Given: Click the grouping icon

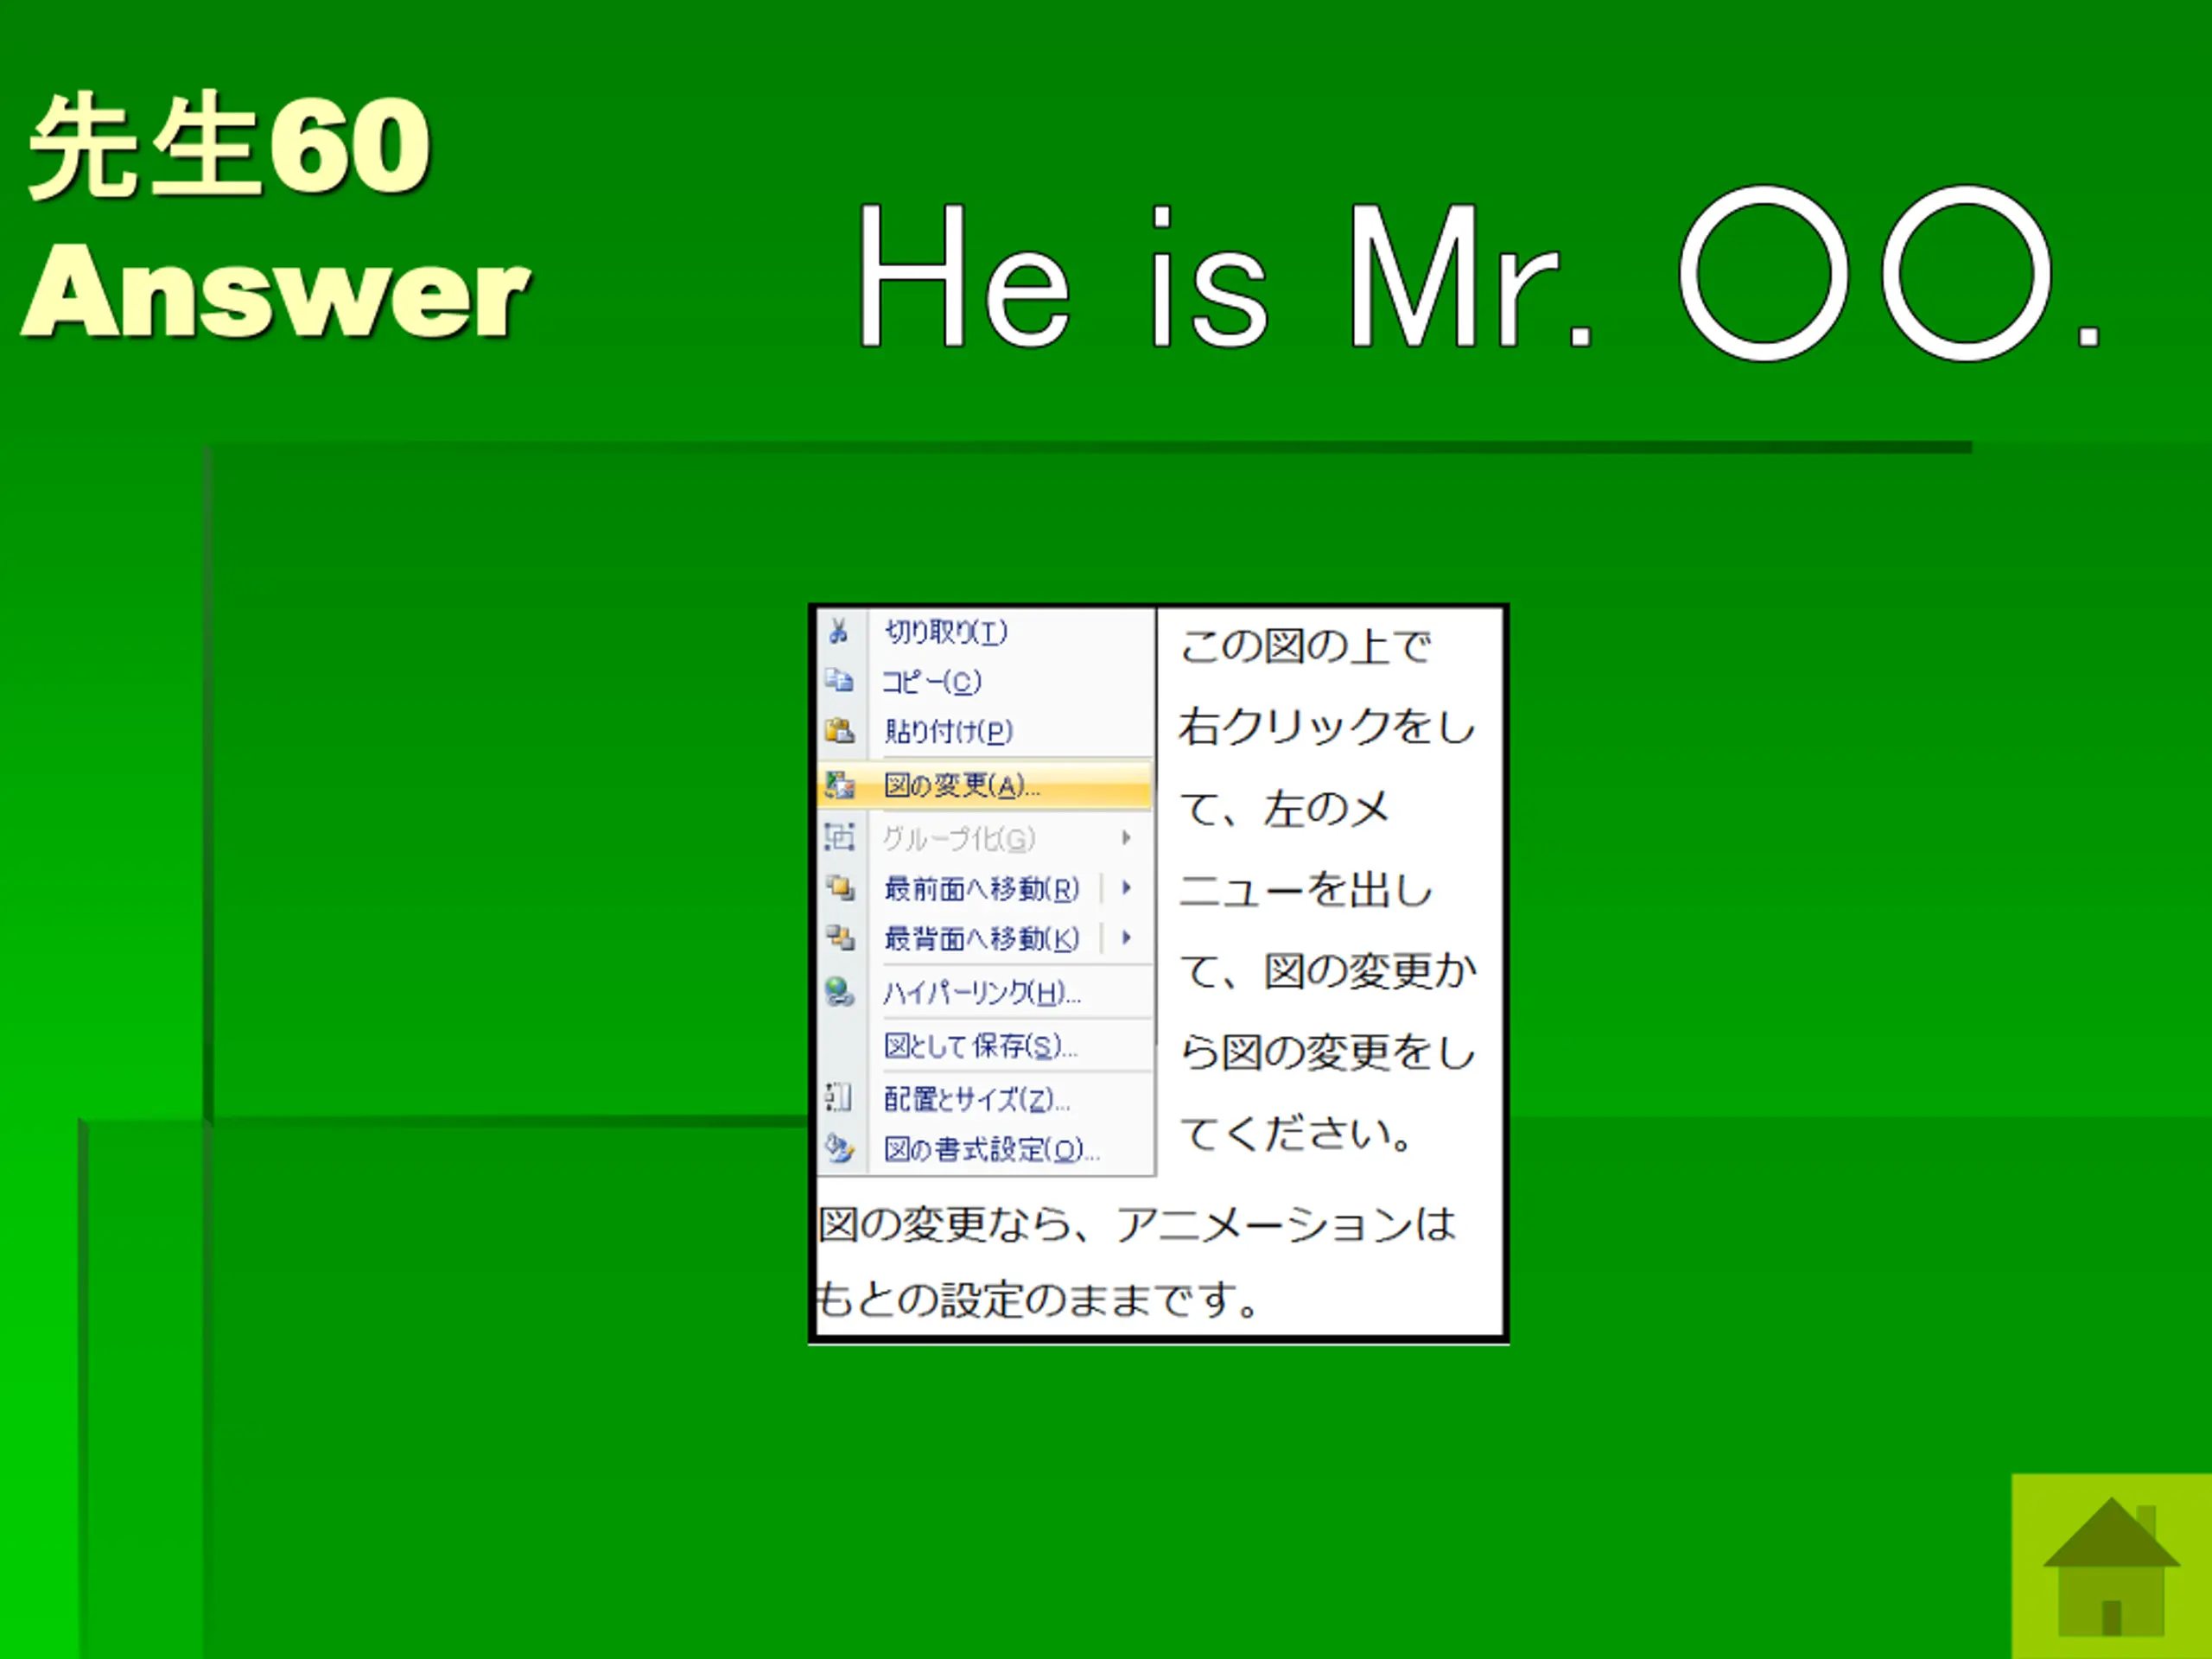Looking at the screenshot, I should pos(839,836).
